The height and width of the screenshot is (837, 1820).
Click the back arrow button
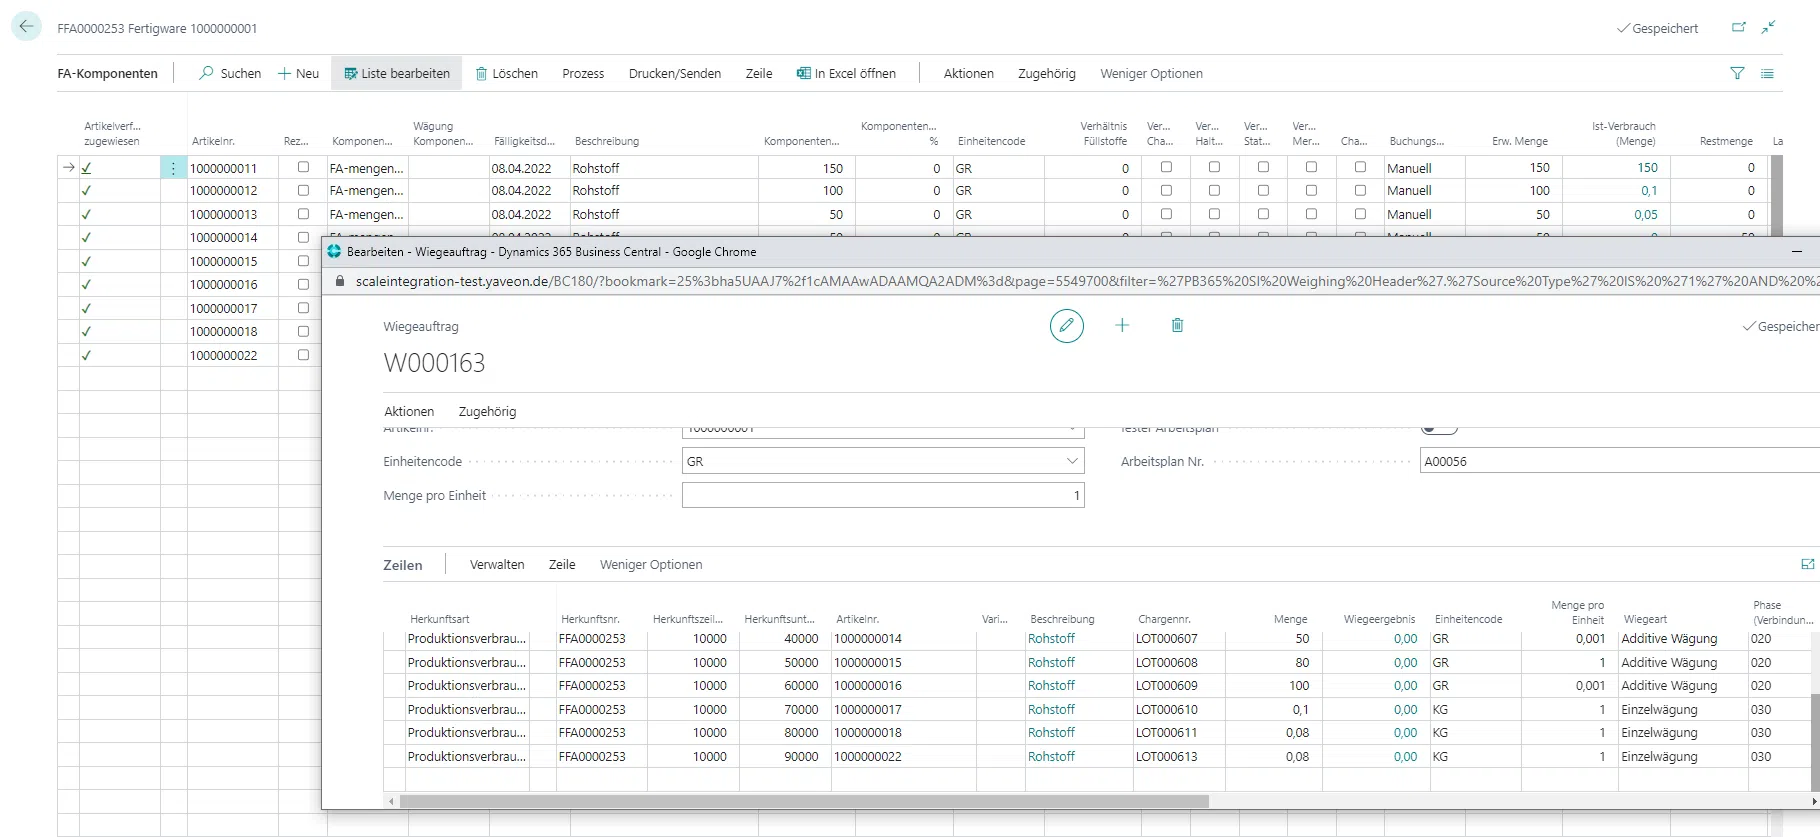tap(26, 27)
